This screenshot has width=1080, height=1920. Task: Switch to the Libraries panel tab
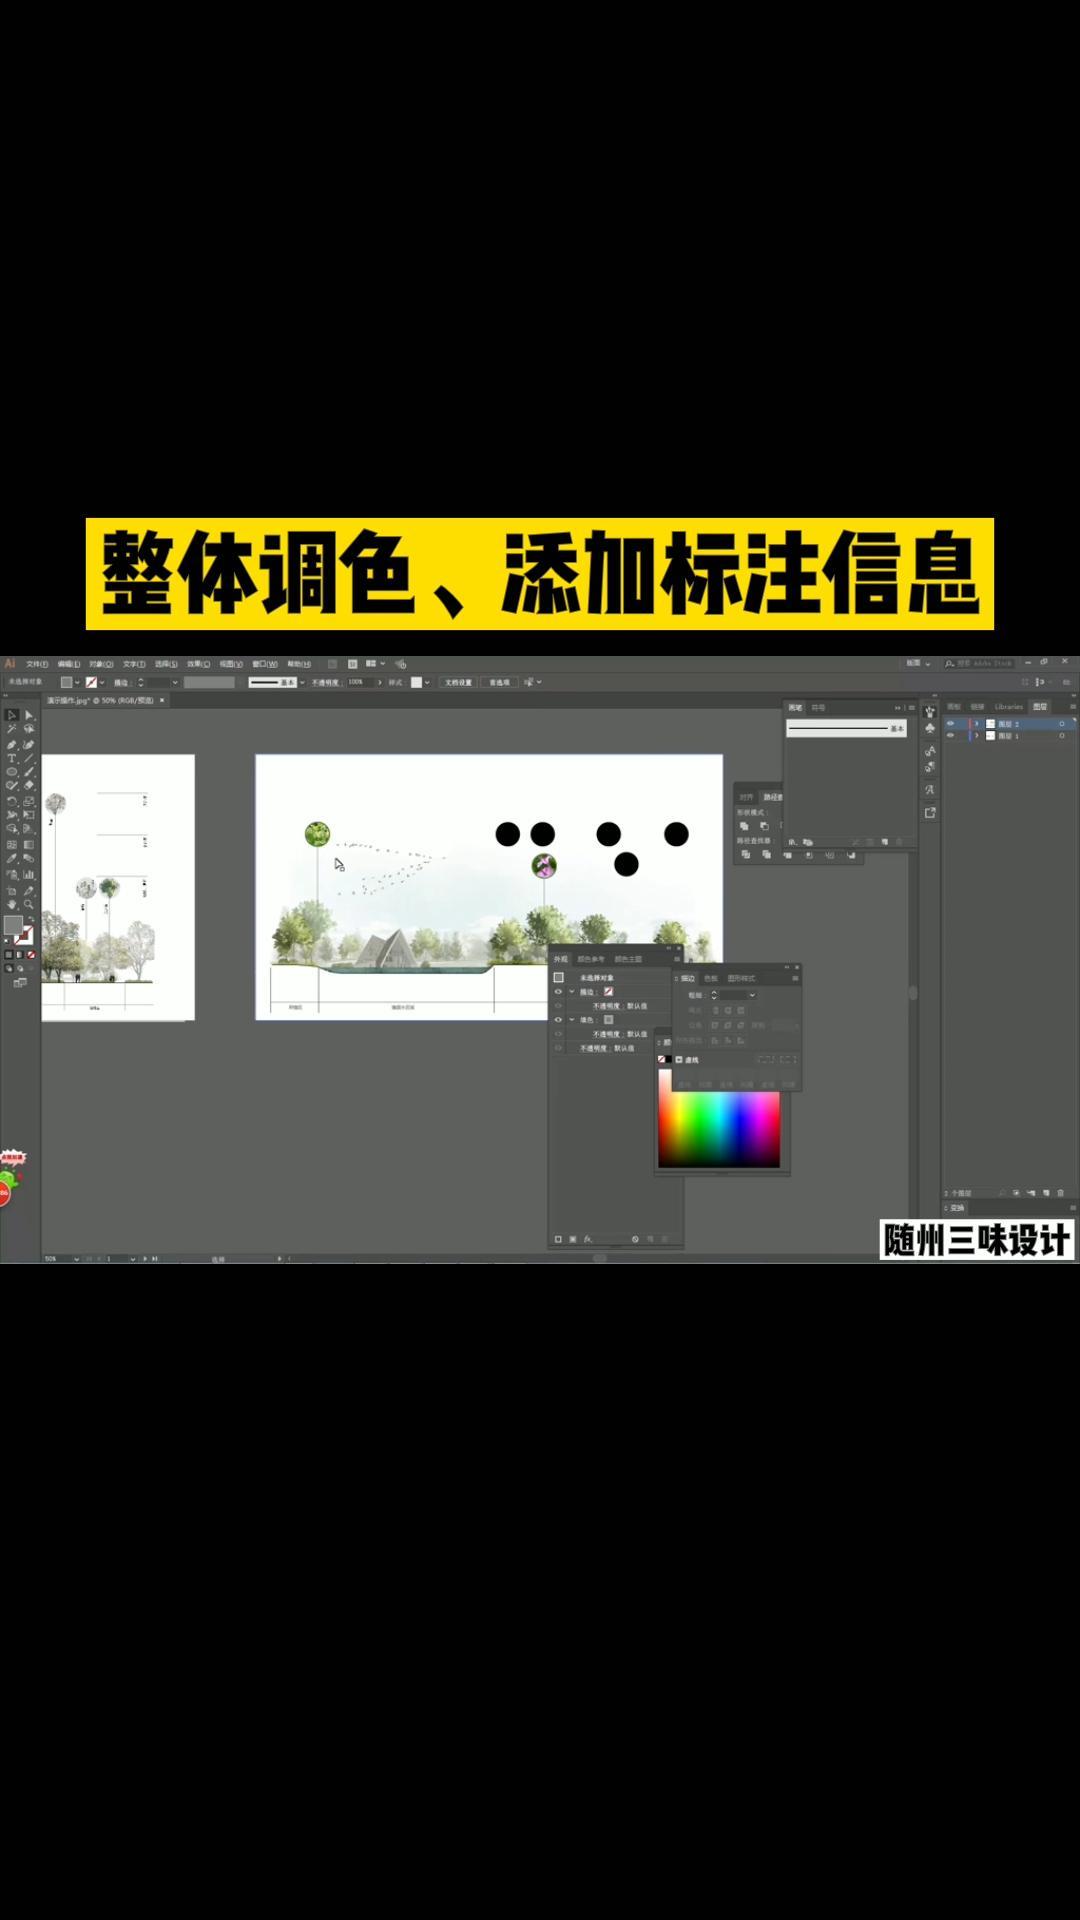(1008, 706)
